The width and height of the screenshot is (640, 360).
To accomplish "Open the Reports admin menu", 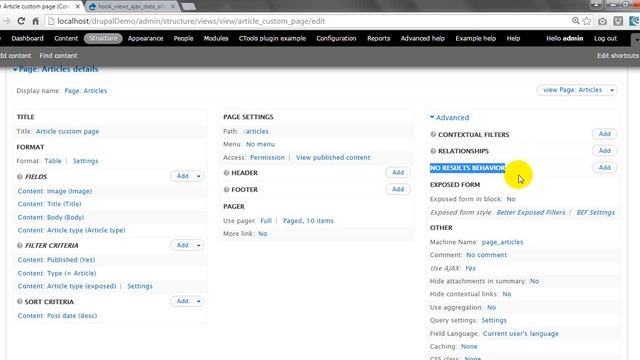I will click(378, 38).
